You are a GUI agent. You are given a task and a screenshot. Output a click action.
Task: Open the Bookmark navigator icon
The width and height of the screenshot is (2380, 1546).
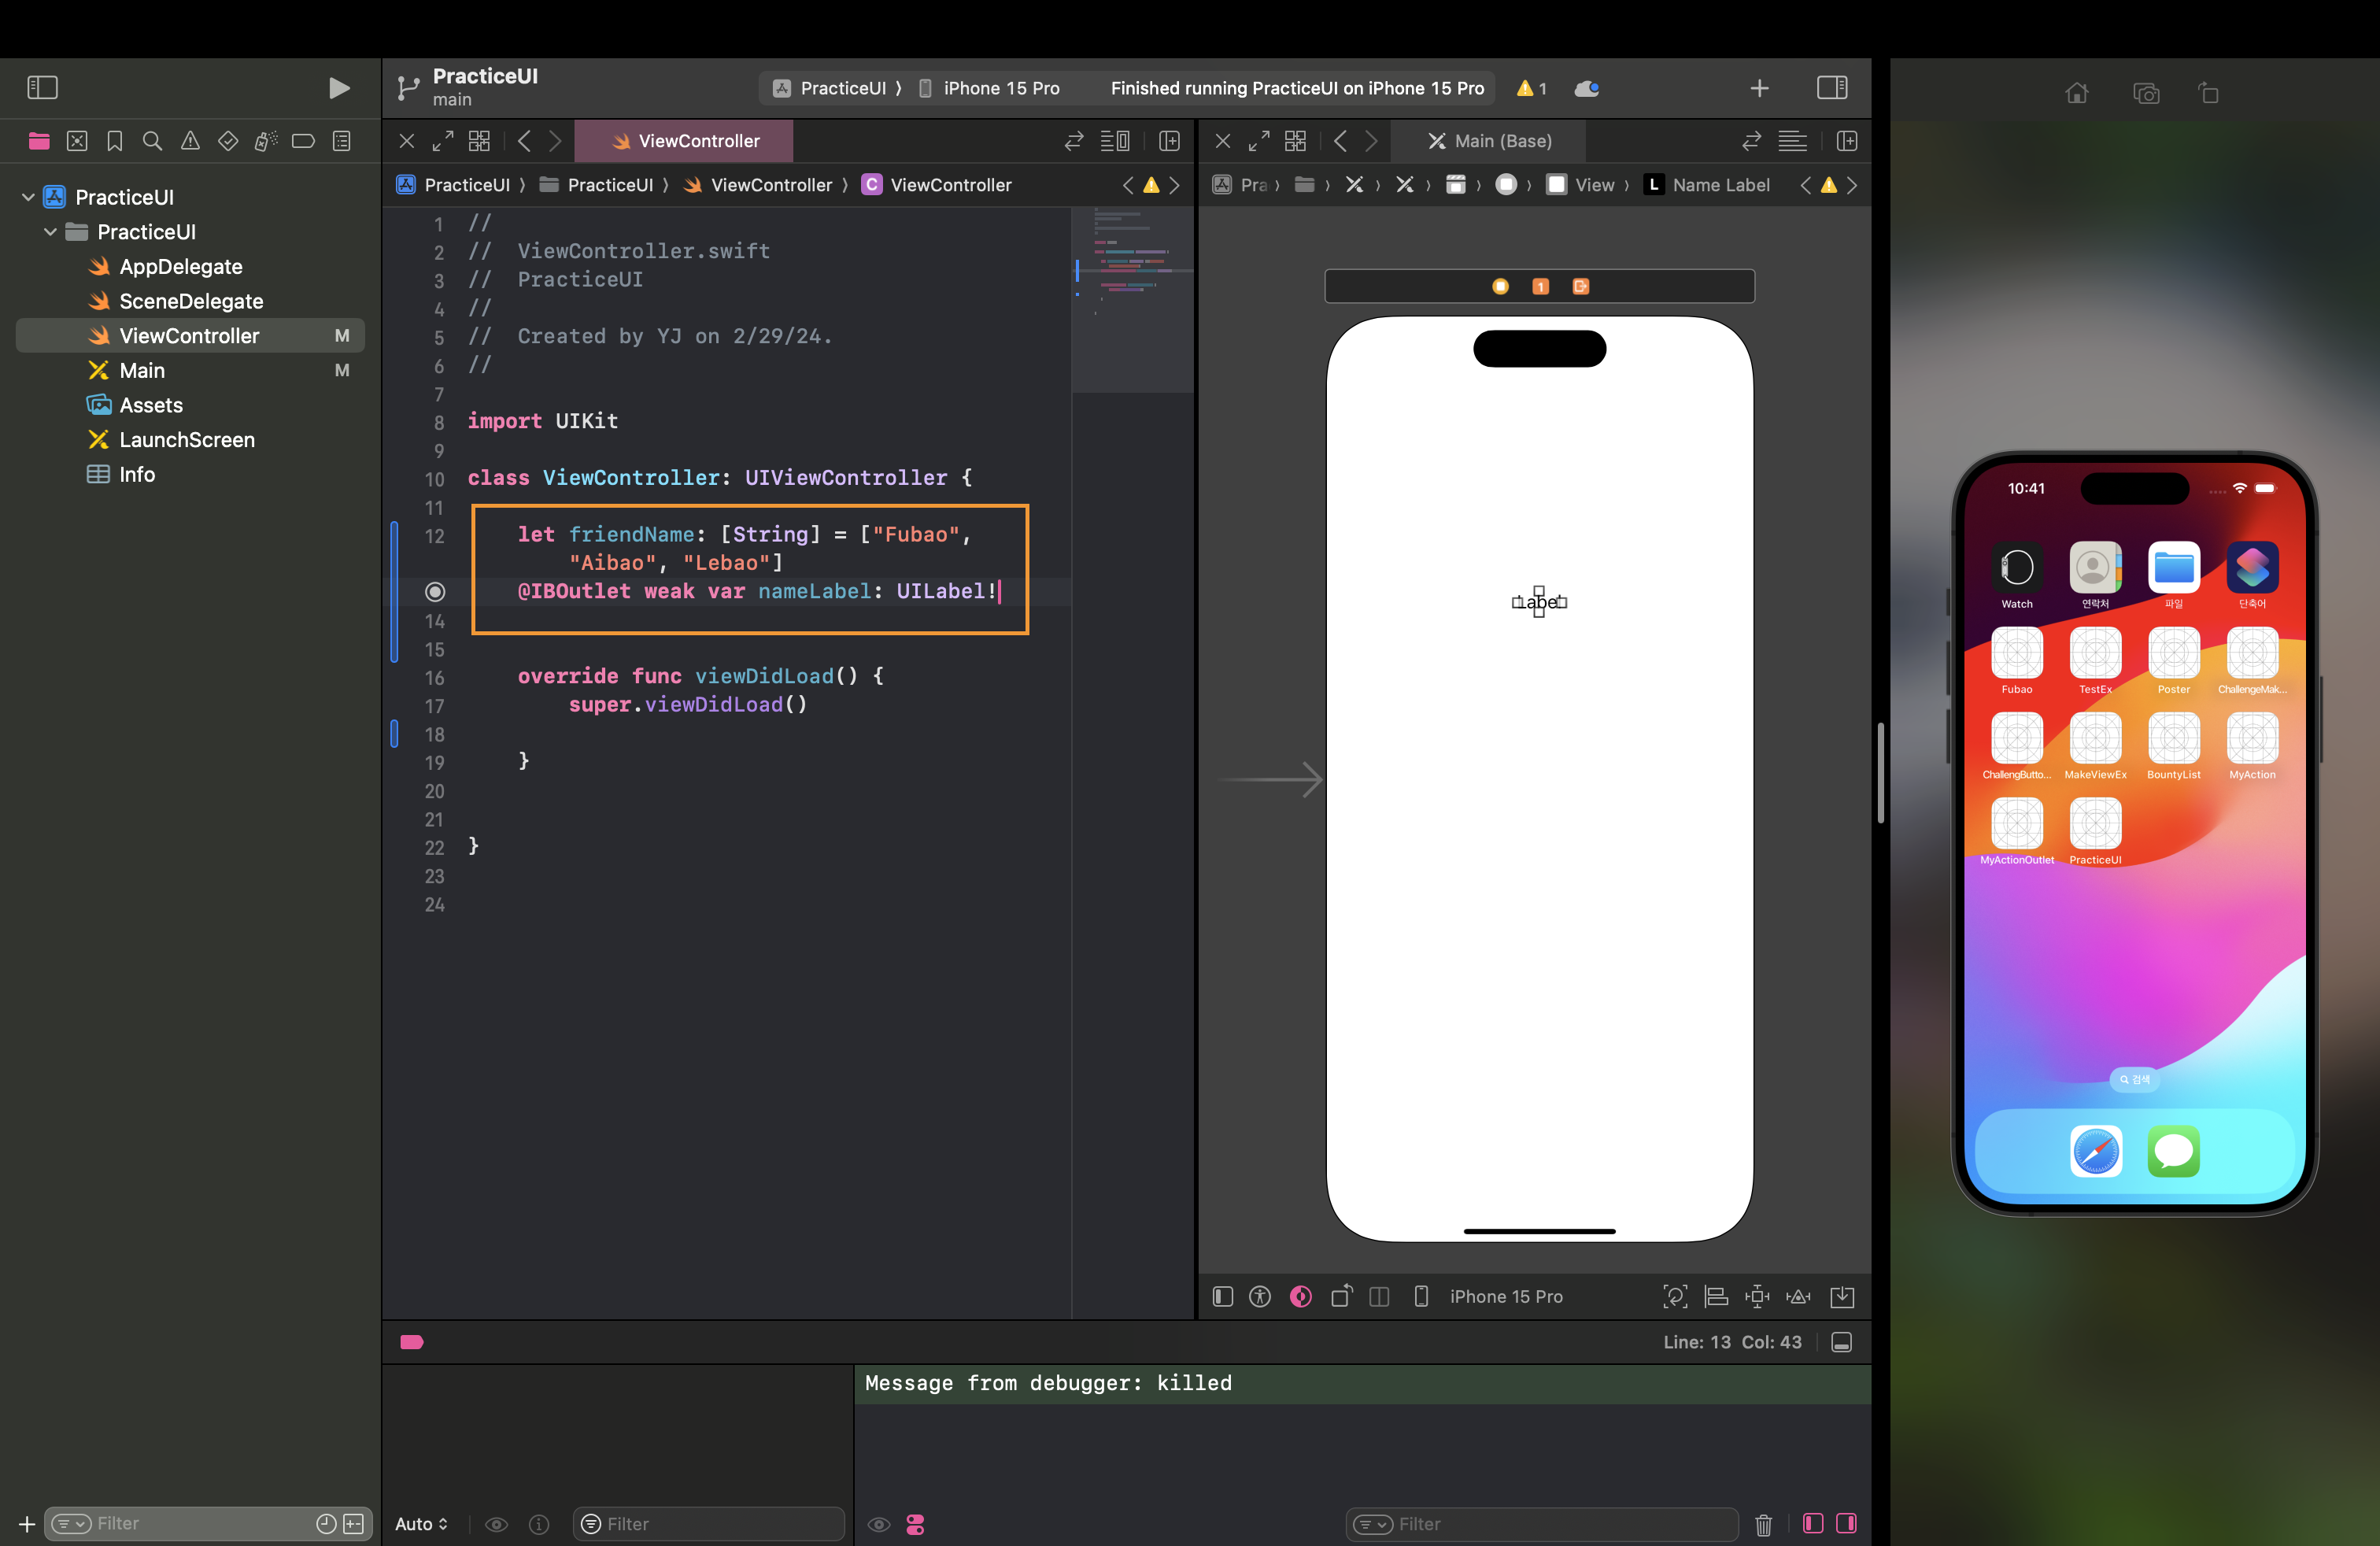point(115,141)
